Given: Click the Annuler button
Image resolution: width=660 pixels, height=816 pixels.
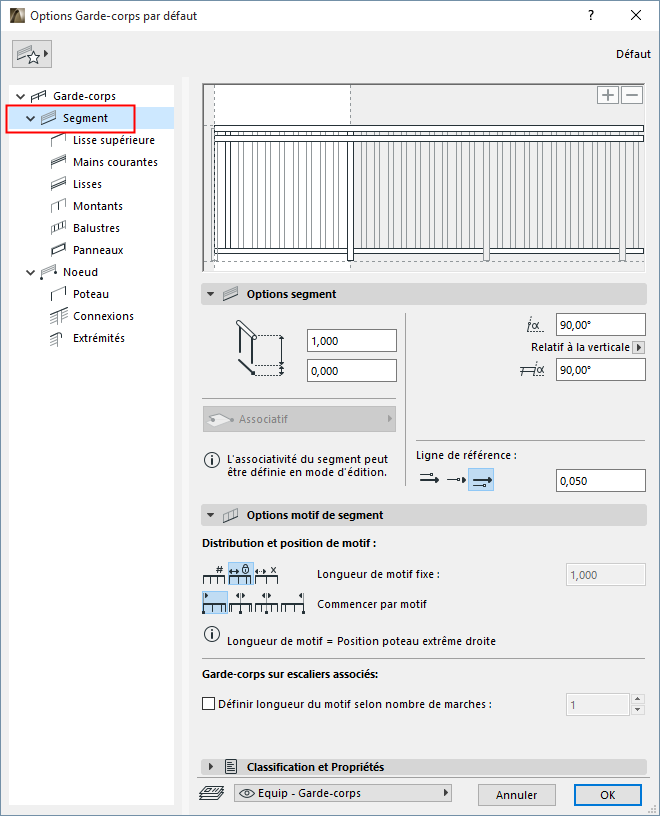Looking at the screenshot, I should tap(516, 795).
